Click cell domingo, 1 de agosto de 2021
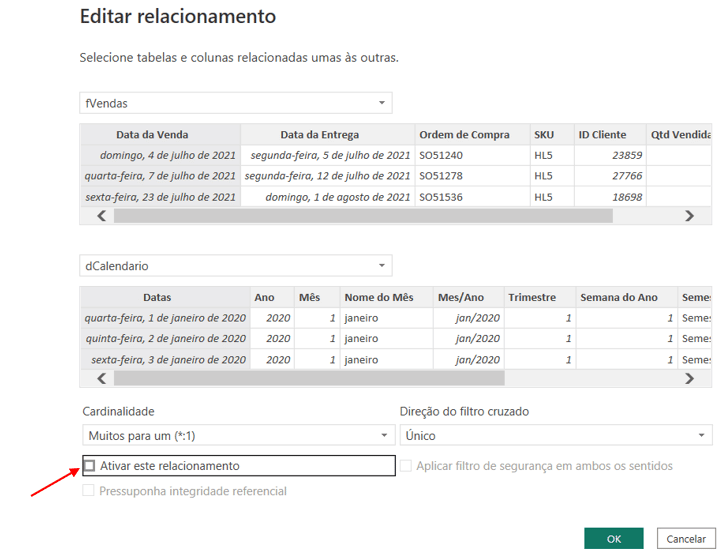 point(328,197)
